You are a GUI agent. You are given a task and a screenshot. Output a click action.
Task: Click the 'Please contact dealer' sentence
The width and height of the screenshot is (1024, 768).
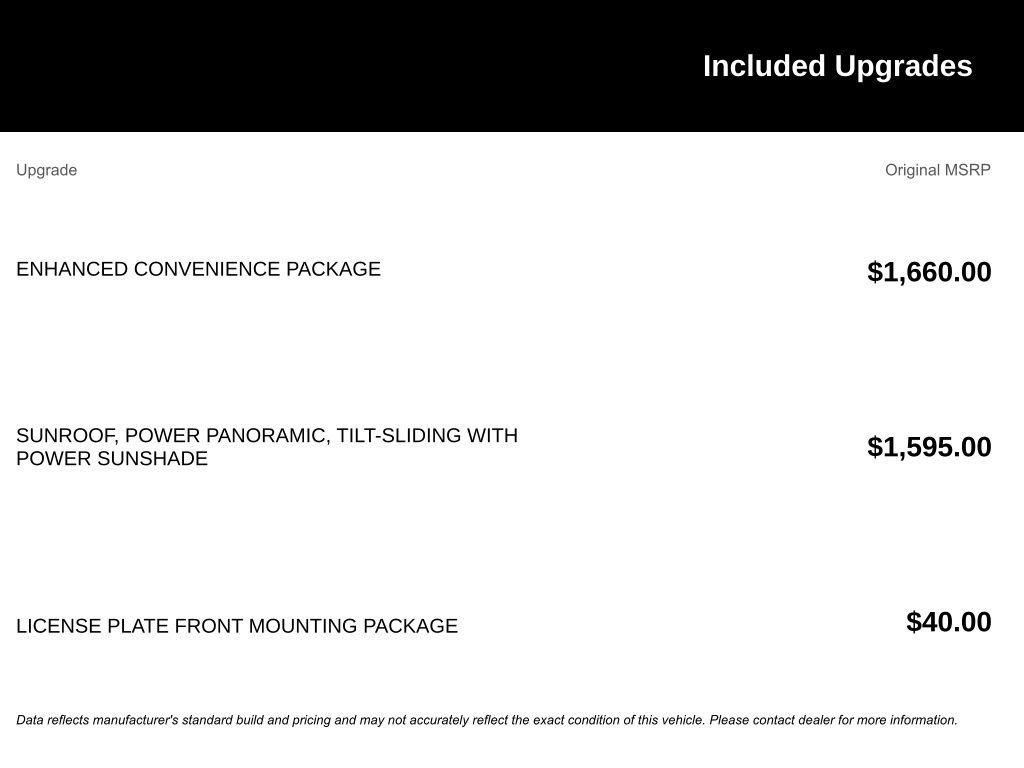tap(833, 720)
